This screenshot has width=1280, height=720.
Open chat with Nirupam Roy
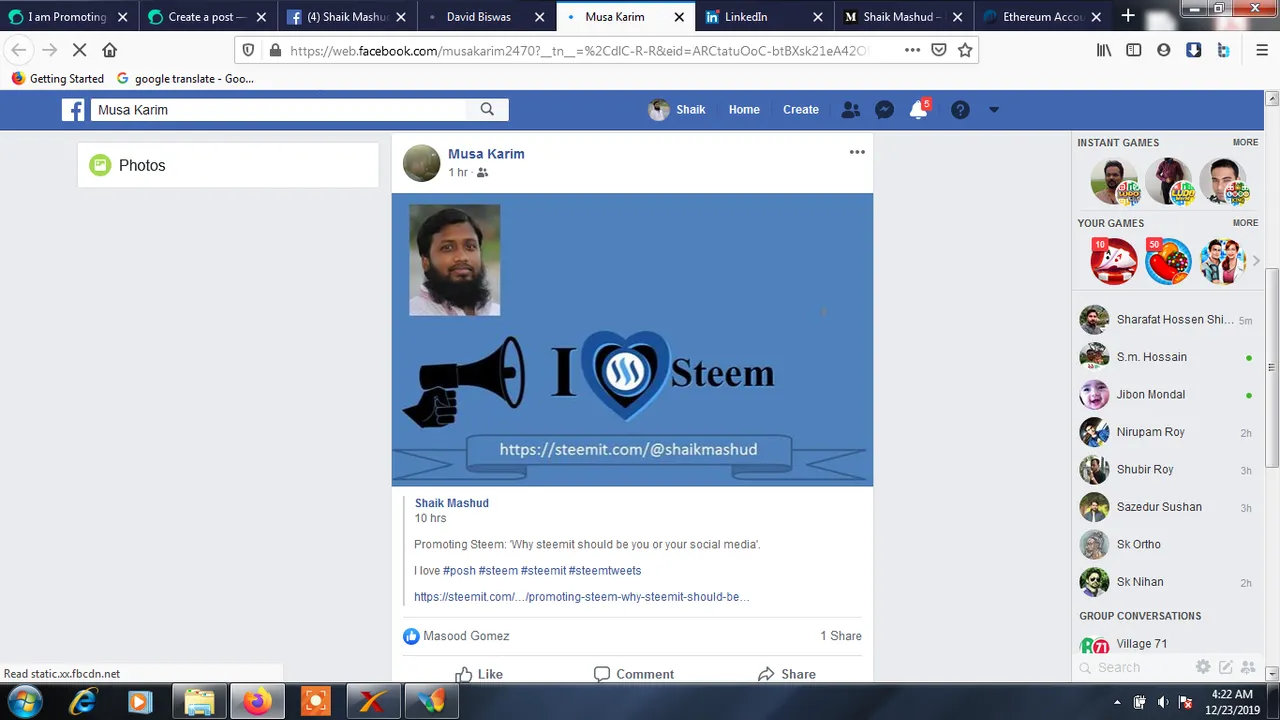[x=1166, y=432]
